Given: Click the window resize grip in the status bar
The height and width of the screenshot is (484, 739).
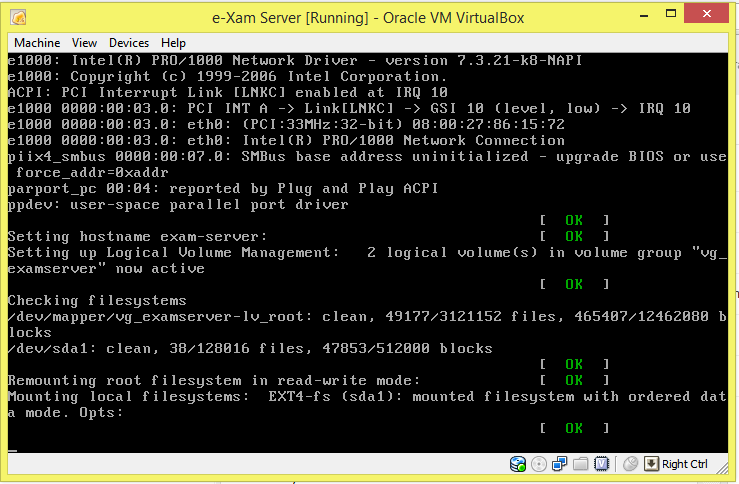Looking at the screenshot, I should point(722,468).
